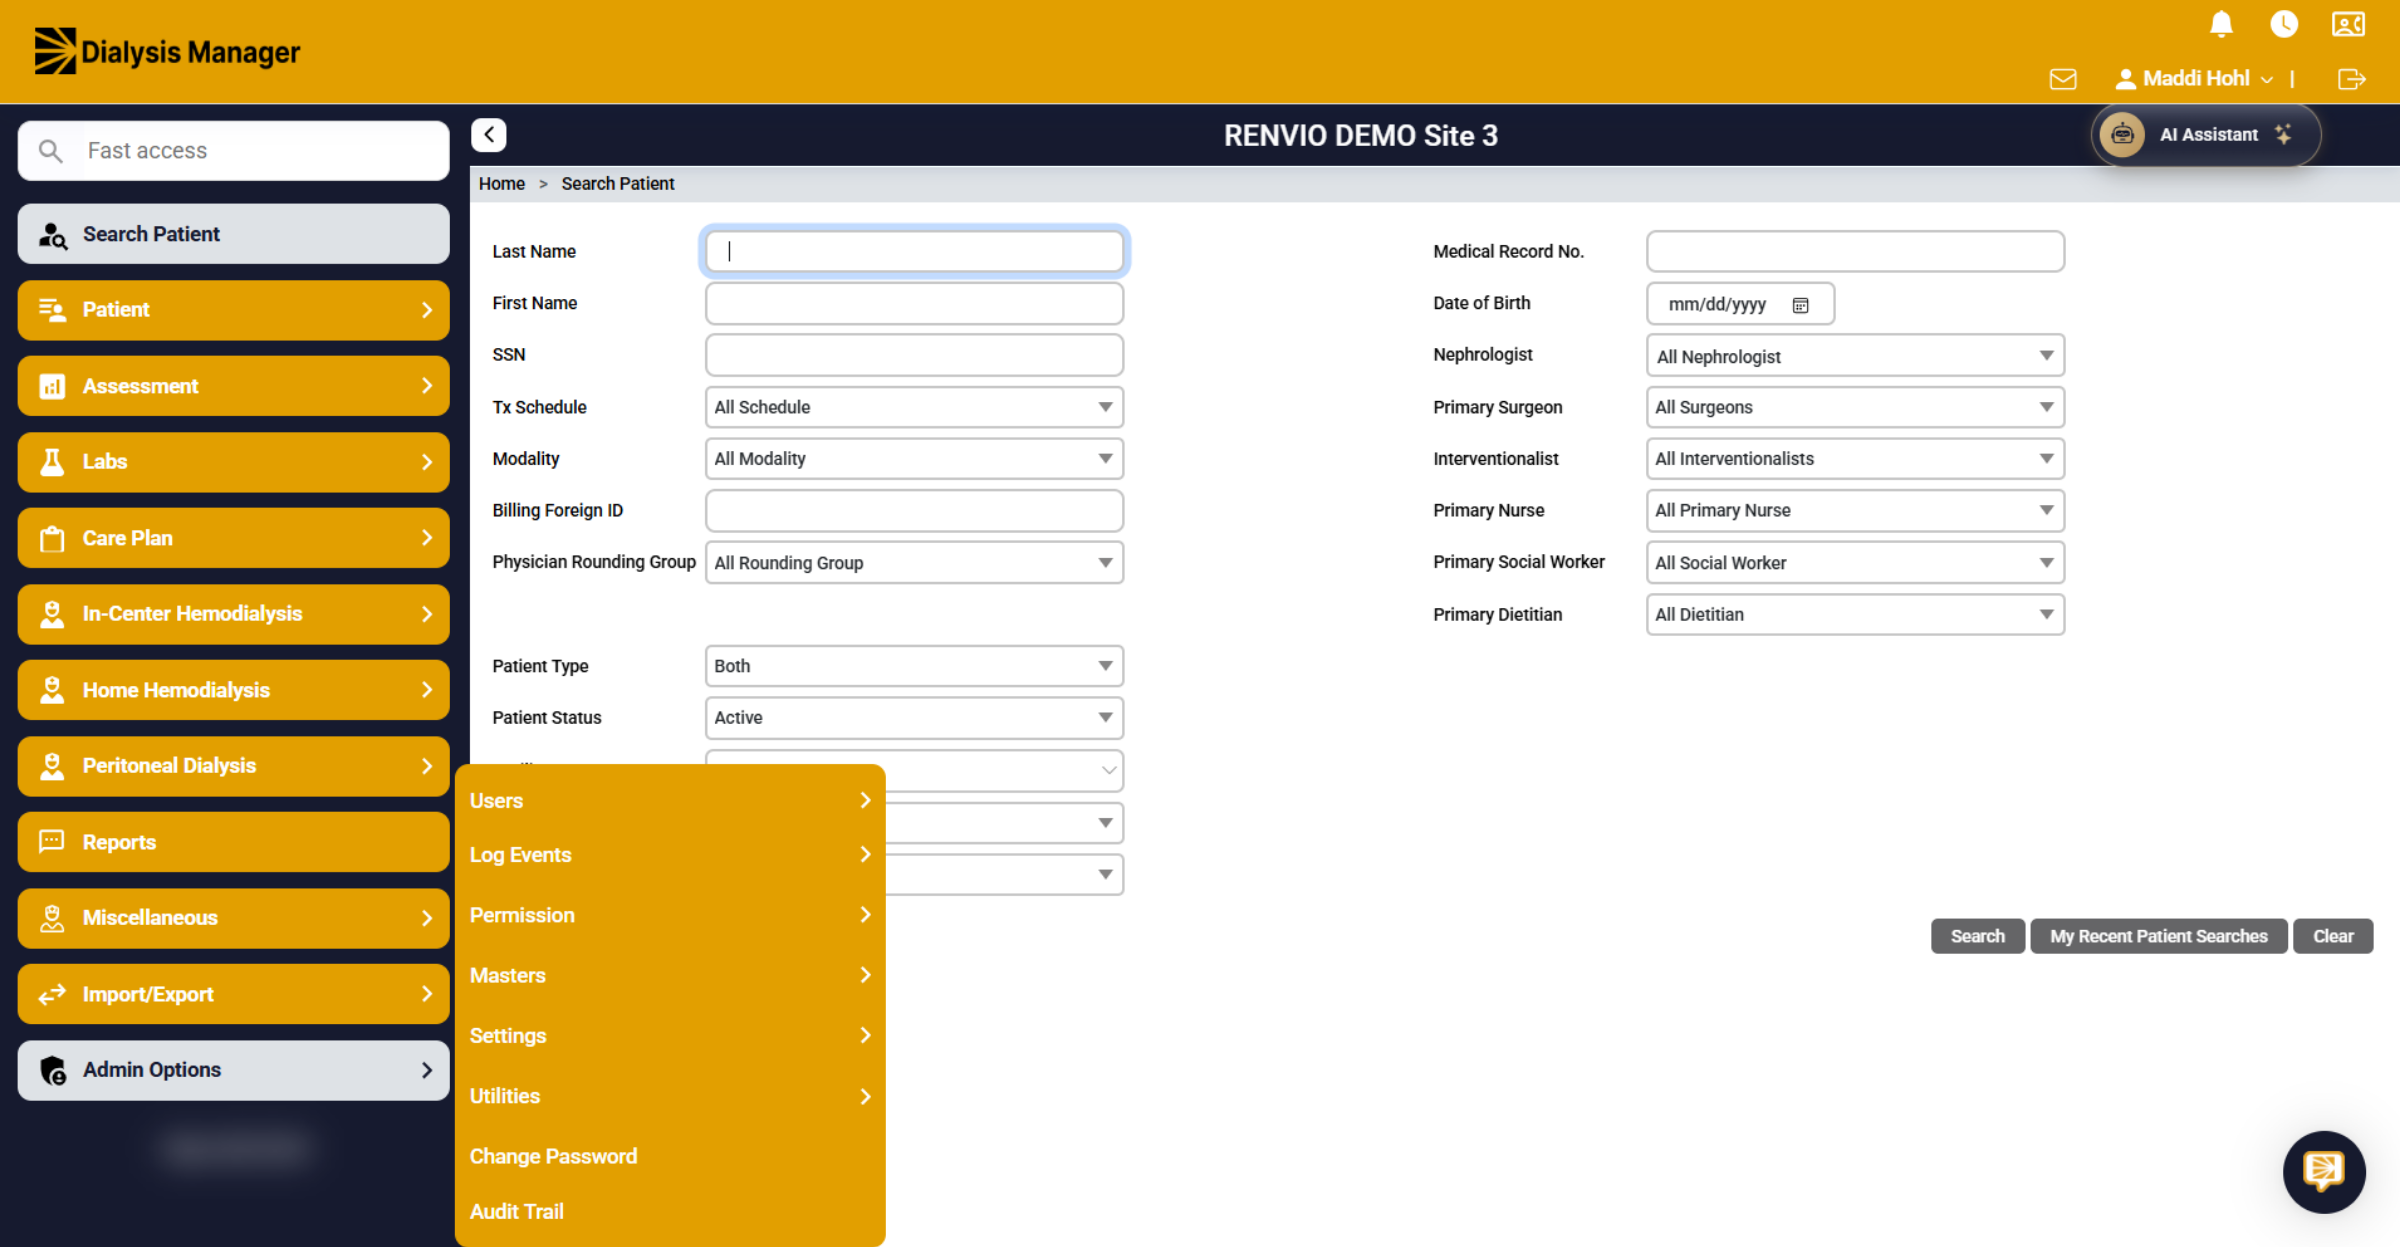
Task: Open the Utilities submenu
Action: (x=670, y=1096)
